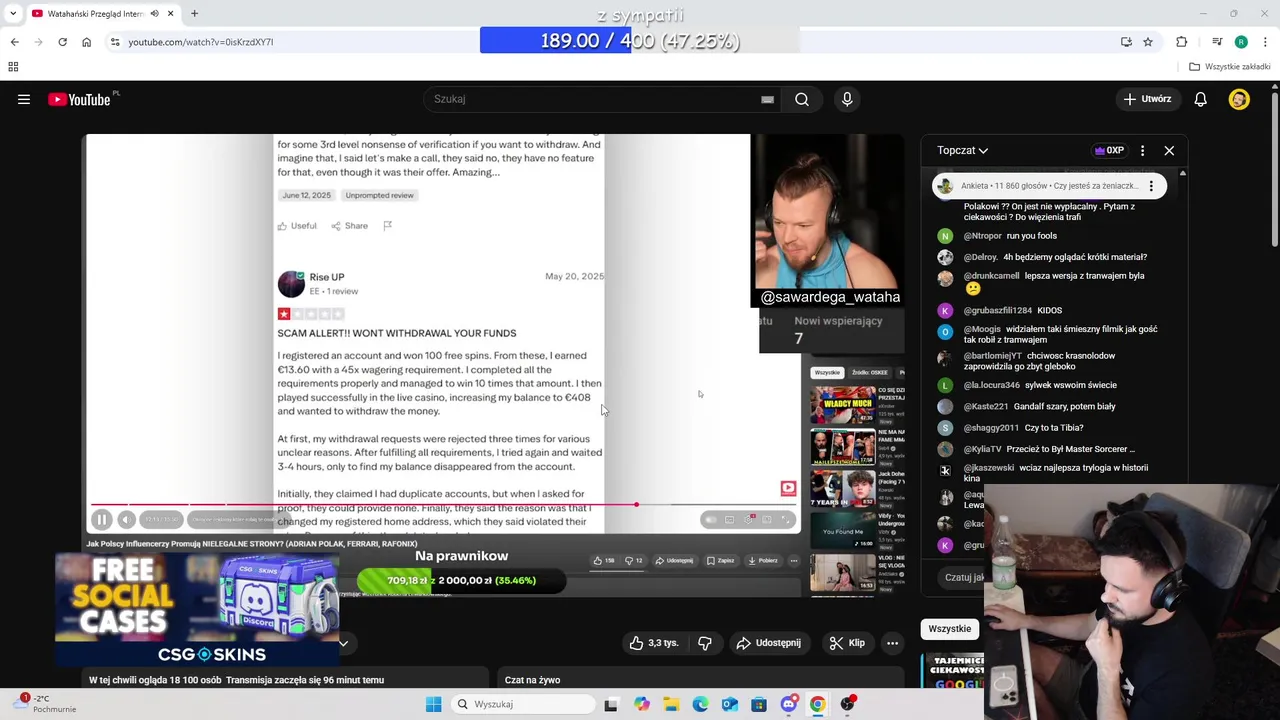Open Chrome media controls icon
Screen dimensions: 1280x720
1217,42
